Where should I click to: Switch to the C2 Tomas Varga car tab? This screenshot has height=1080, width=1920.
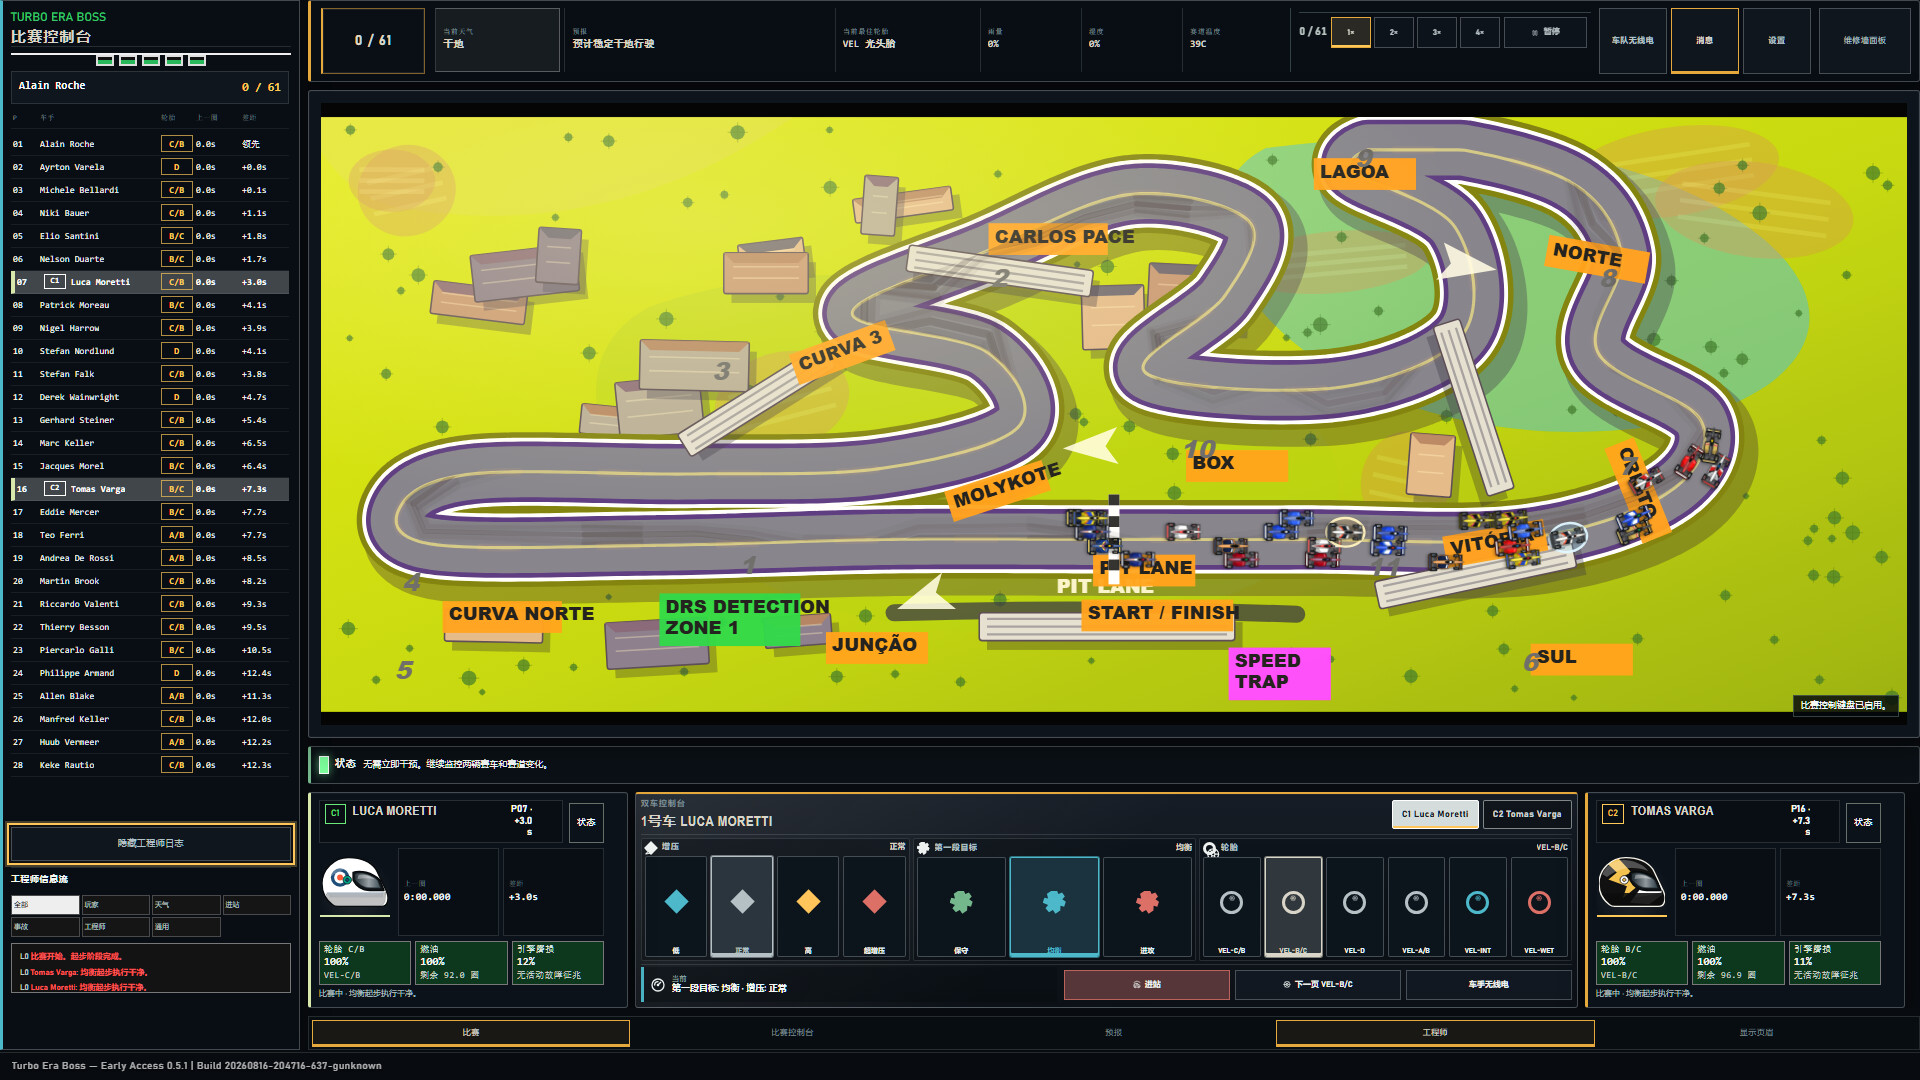tap(1527, 814)
